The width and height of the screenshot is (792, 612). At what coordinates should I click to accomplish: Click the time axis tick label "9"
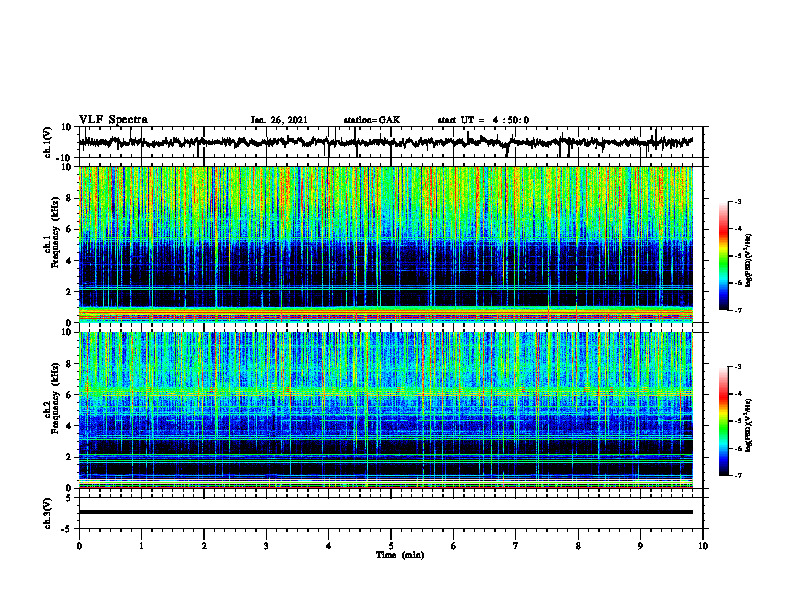pos(640,546)
